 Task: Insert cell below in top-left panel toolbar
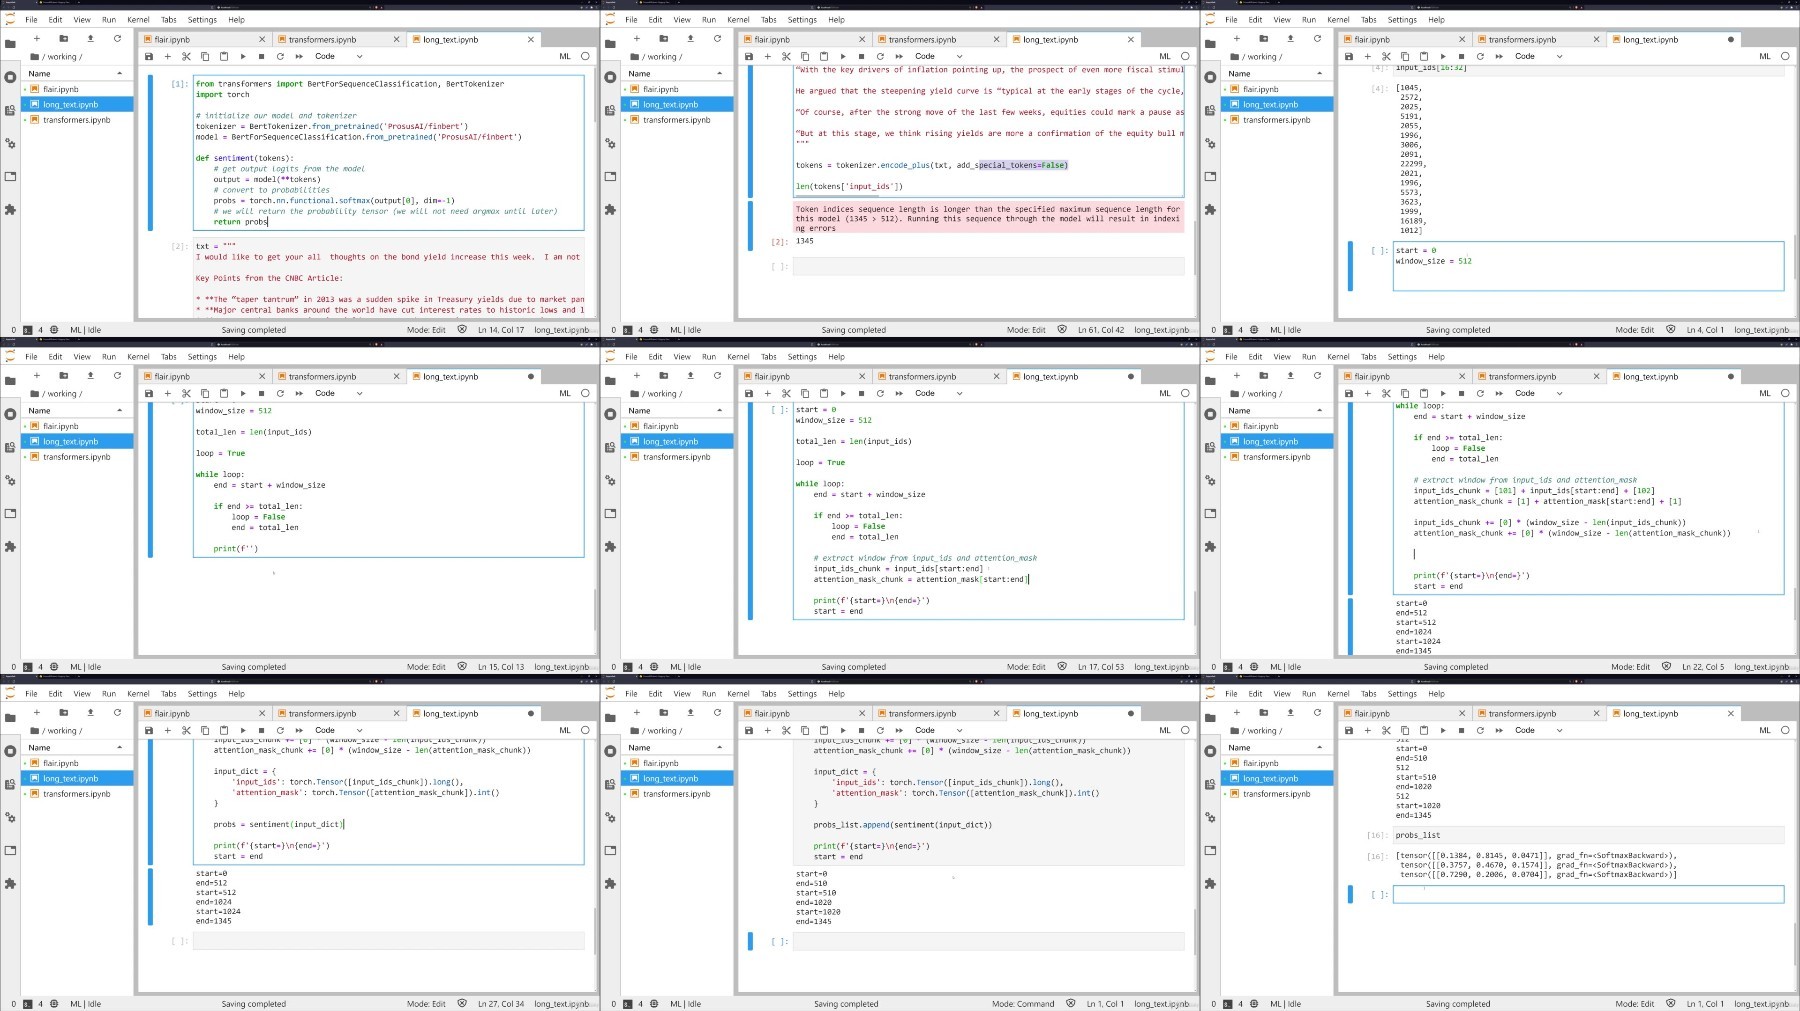coord(167,56)
